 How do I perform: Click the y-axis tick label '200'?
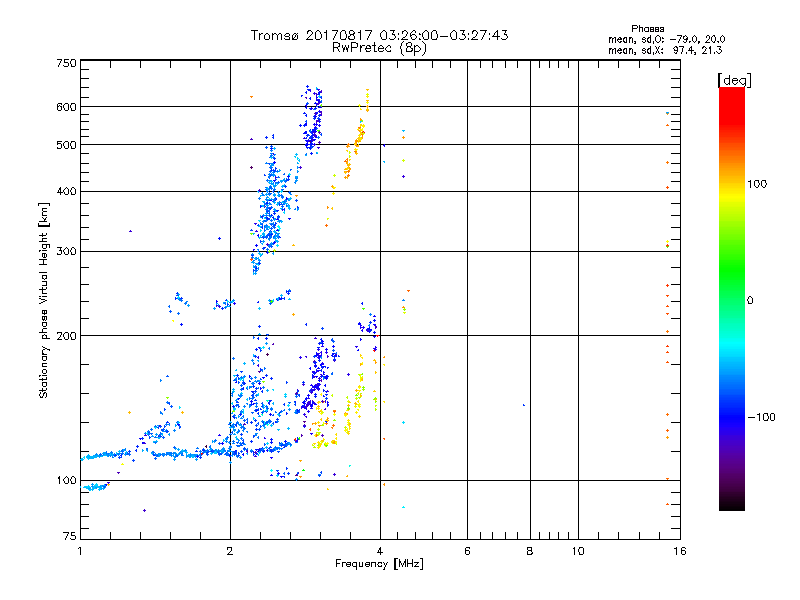click(x=66, y=336)
